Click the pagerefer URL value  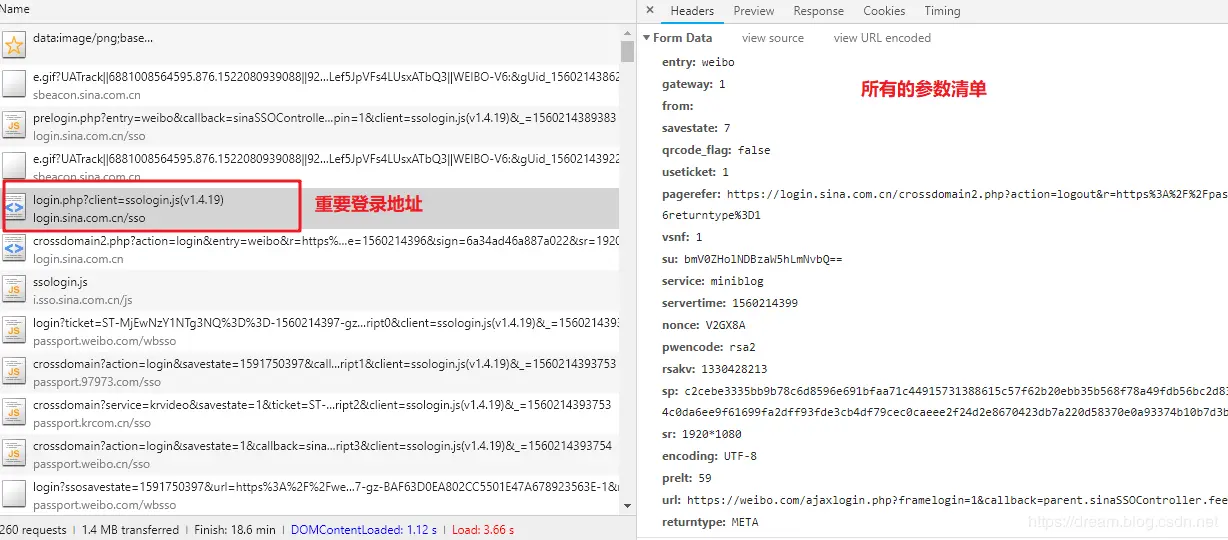tap(977, 194)
